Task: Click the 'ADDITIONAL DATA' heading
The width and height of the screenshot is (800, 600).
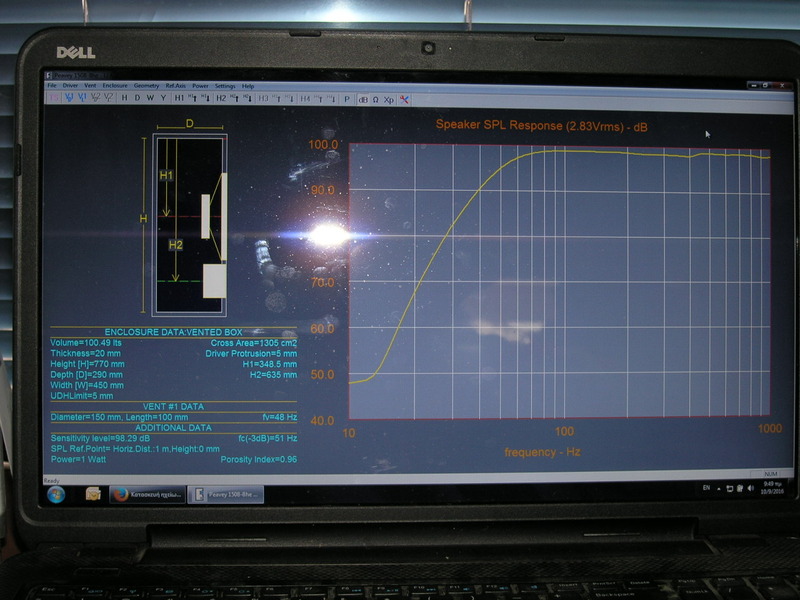Action: click(x=173, y=428)
